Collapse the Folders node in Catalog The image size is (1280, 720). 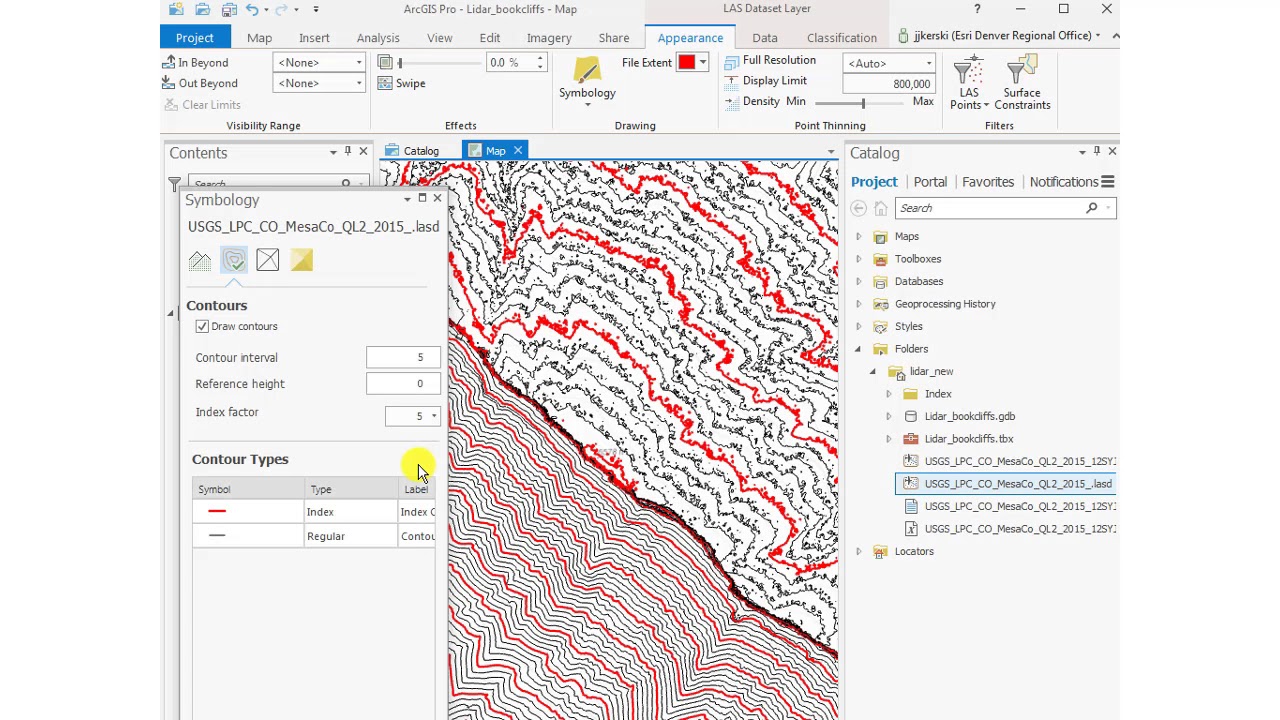click(x=858, y=349)
